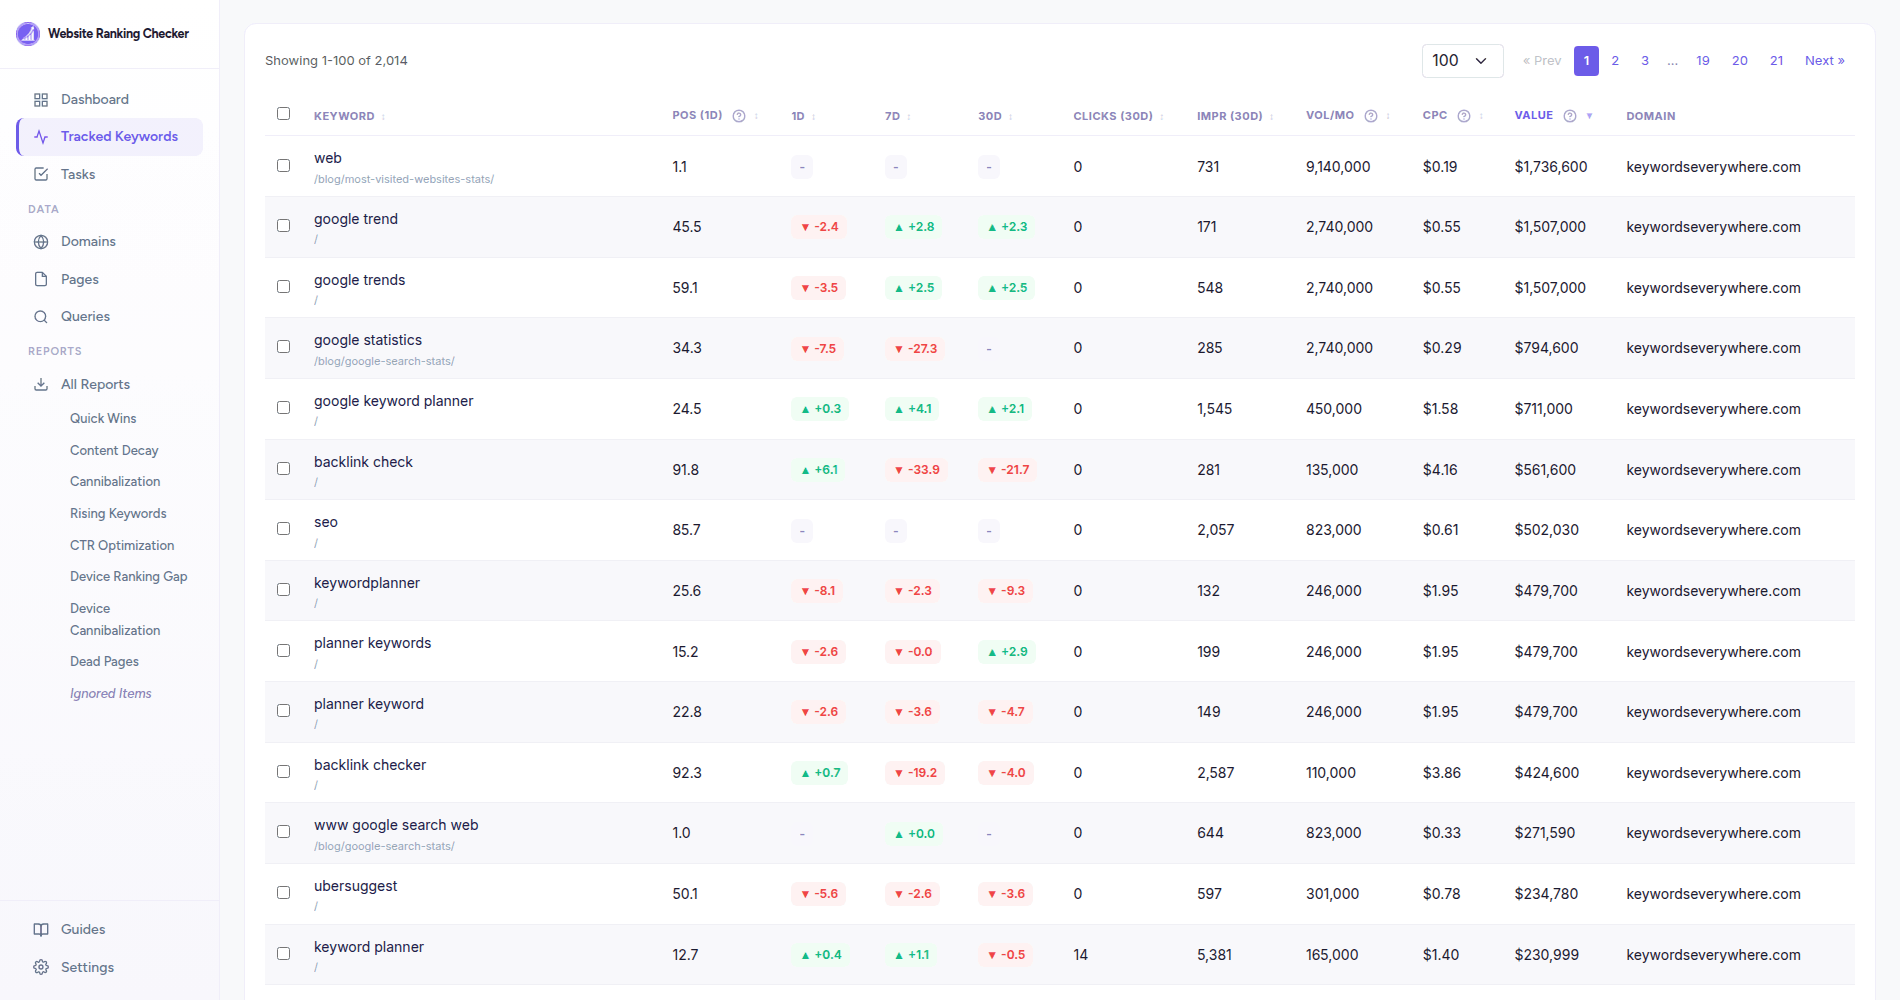Click the CPC help question icon
This screenshot has height=1000, width=1900.
1464,116
